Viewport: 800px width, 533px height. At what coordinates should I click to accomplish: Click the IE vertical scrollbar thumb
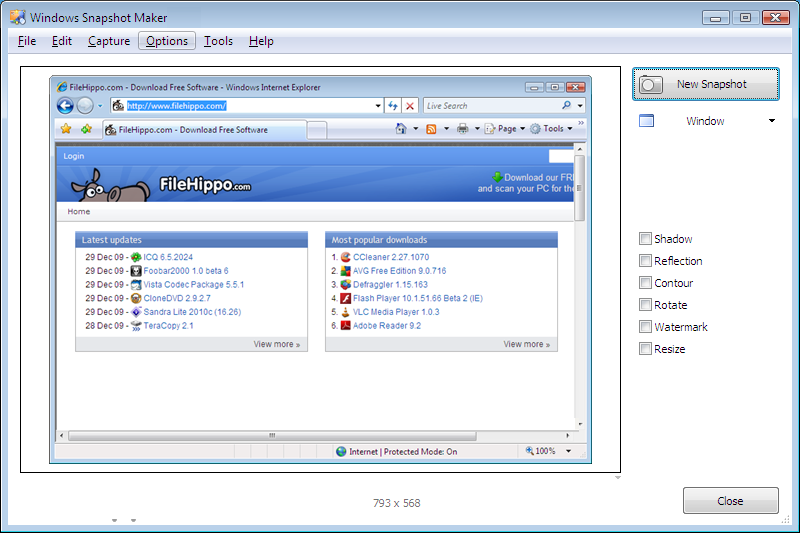pos(579,188)
